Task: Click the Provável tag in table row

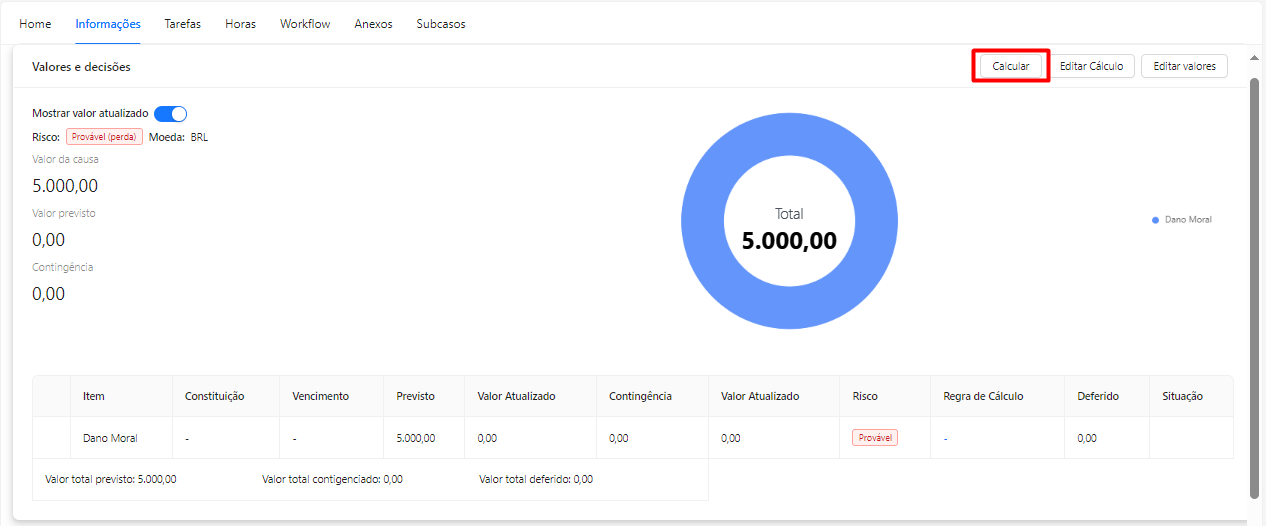Action: click(875, 437)
